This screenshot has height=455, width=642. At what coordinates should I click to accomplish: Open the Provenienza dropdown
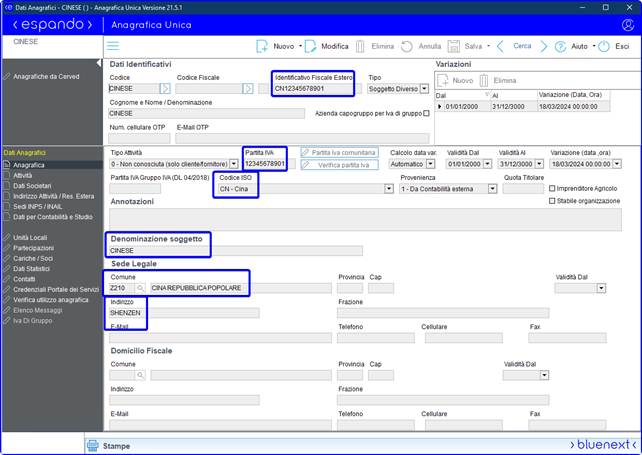[492, 189]
